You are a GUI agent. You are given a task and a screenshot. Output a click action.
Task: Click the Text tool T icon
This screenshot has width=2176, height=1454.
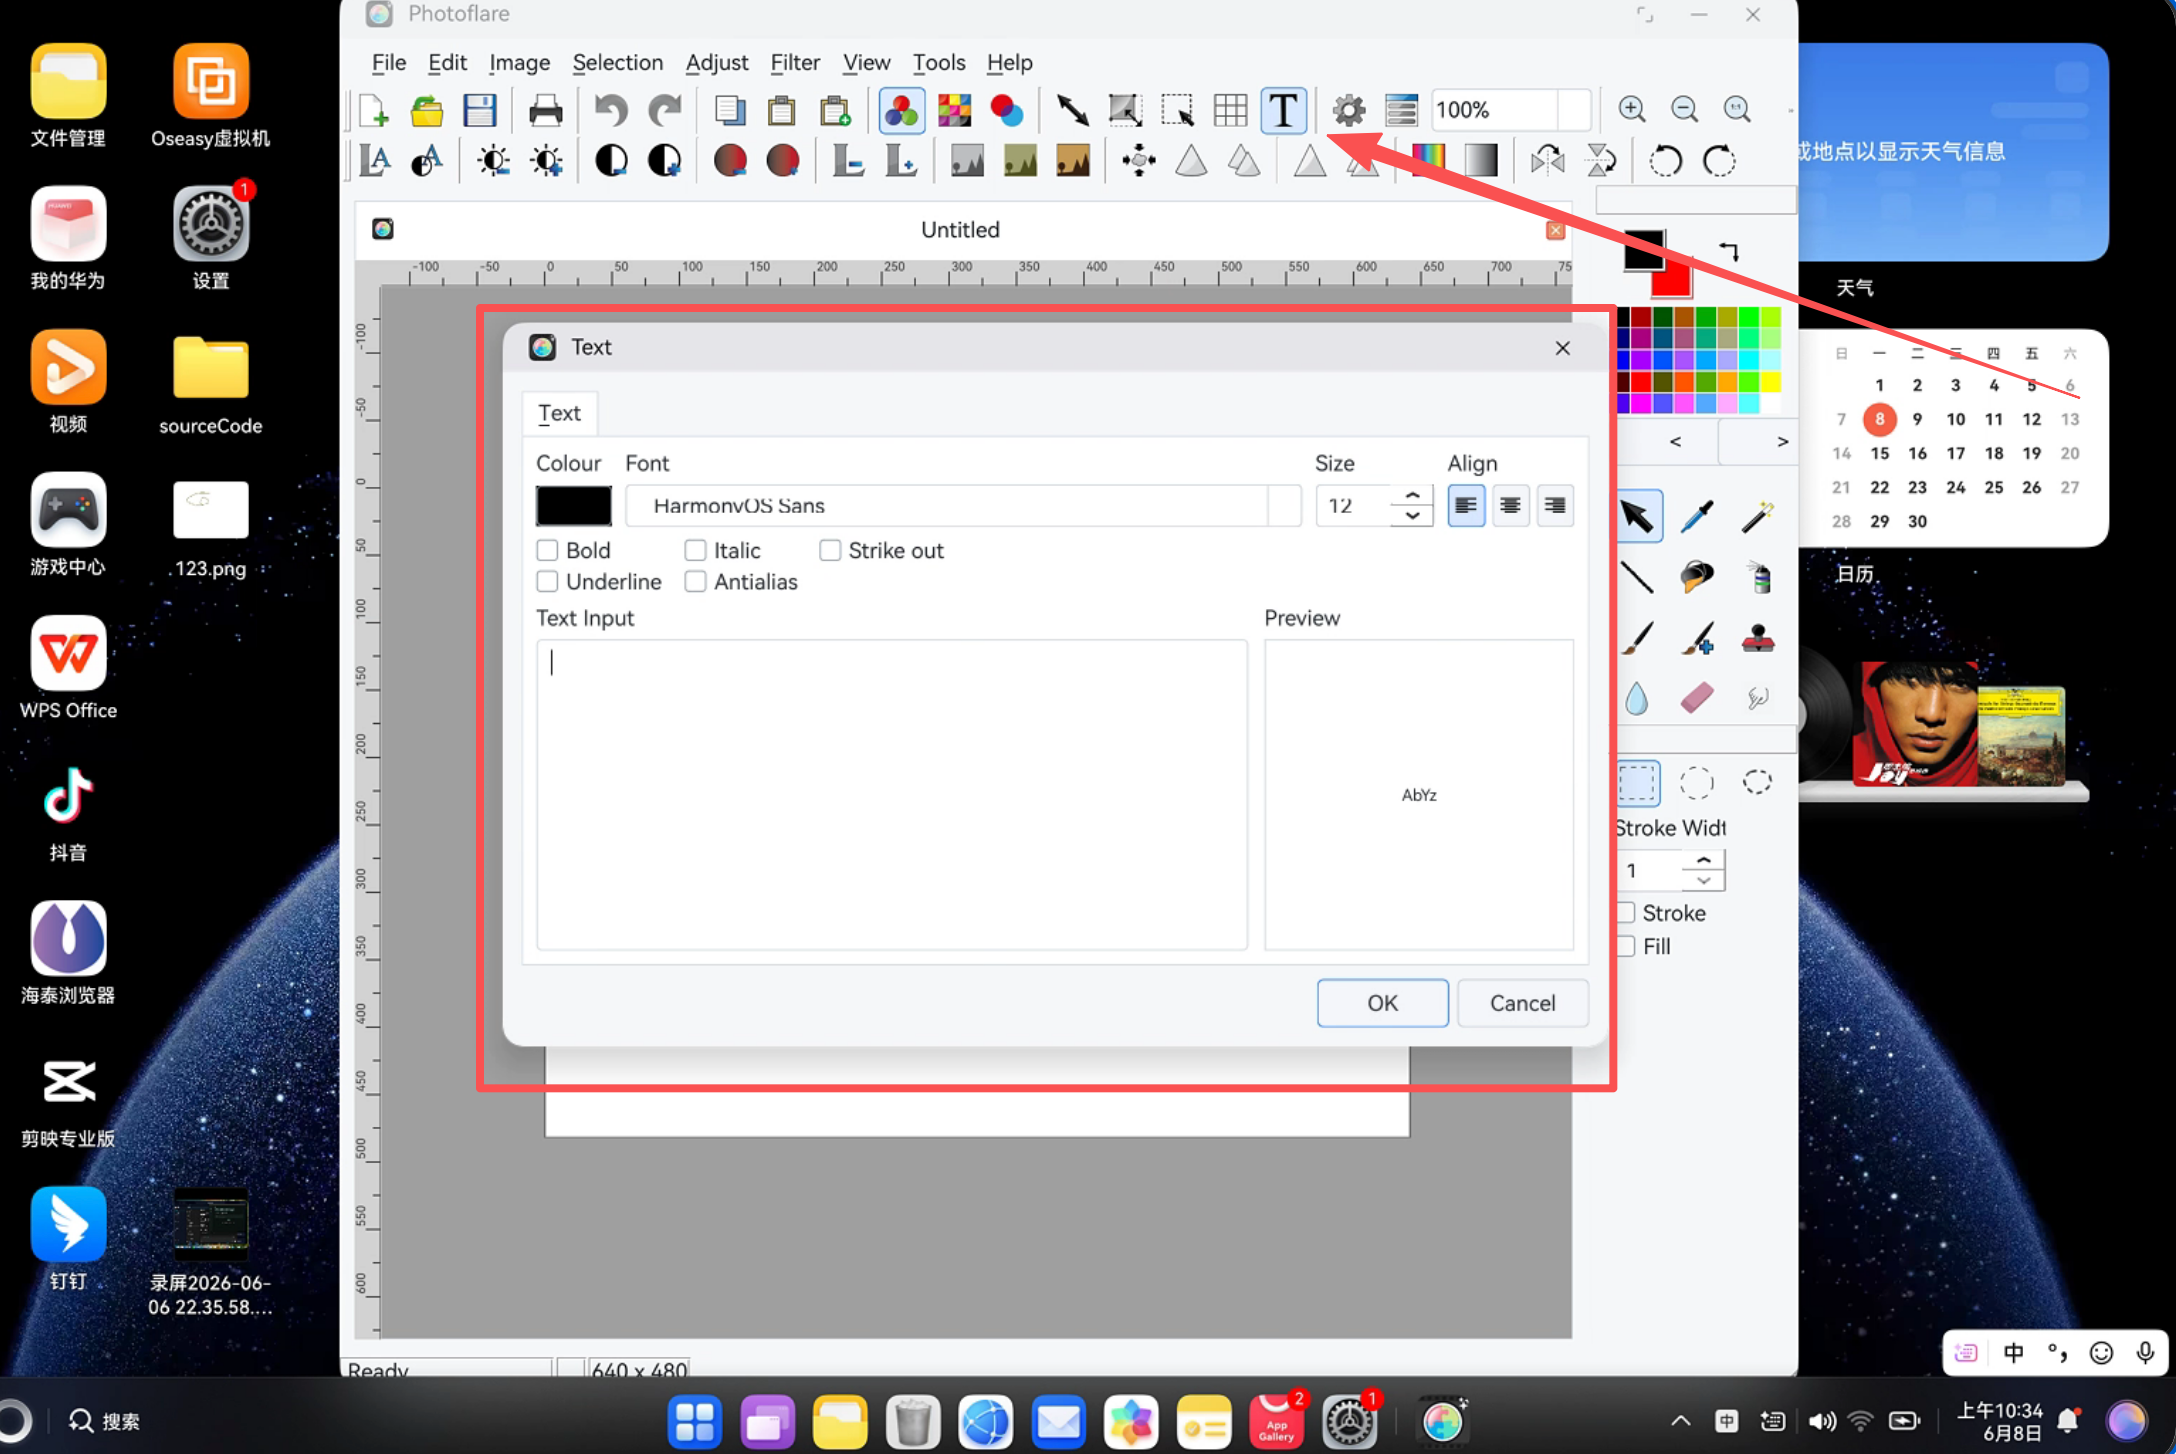tap(1283, 111)
